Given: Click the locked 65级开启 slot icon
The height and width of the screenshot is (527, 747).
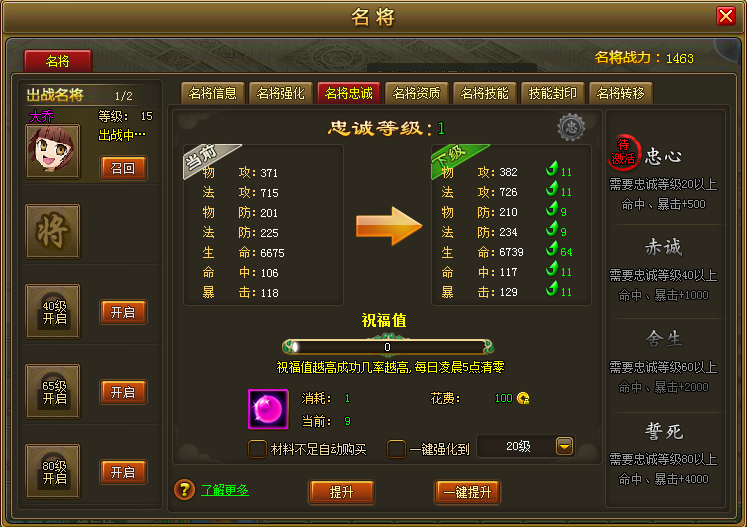Looking at the screenshot, I should pyautogui.click(x=53, y=392).
